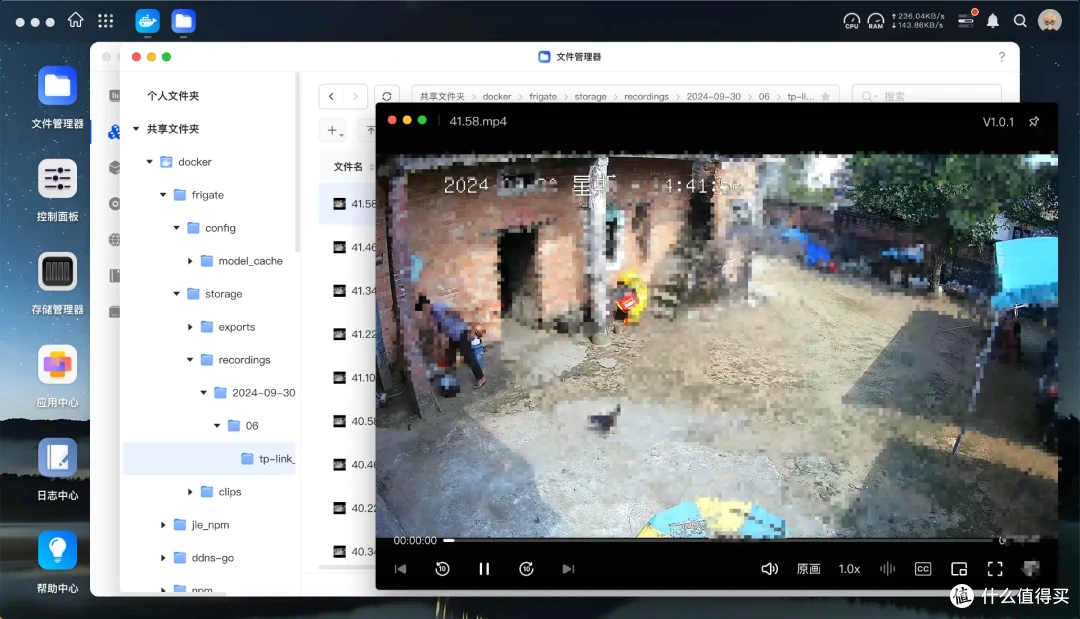
Task: Open the home icon in the top bar
Action: pyautogui.click(x=76, y=21)
